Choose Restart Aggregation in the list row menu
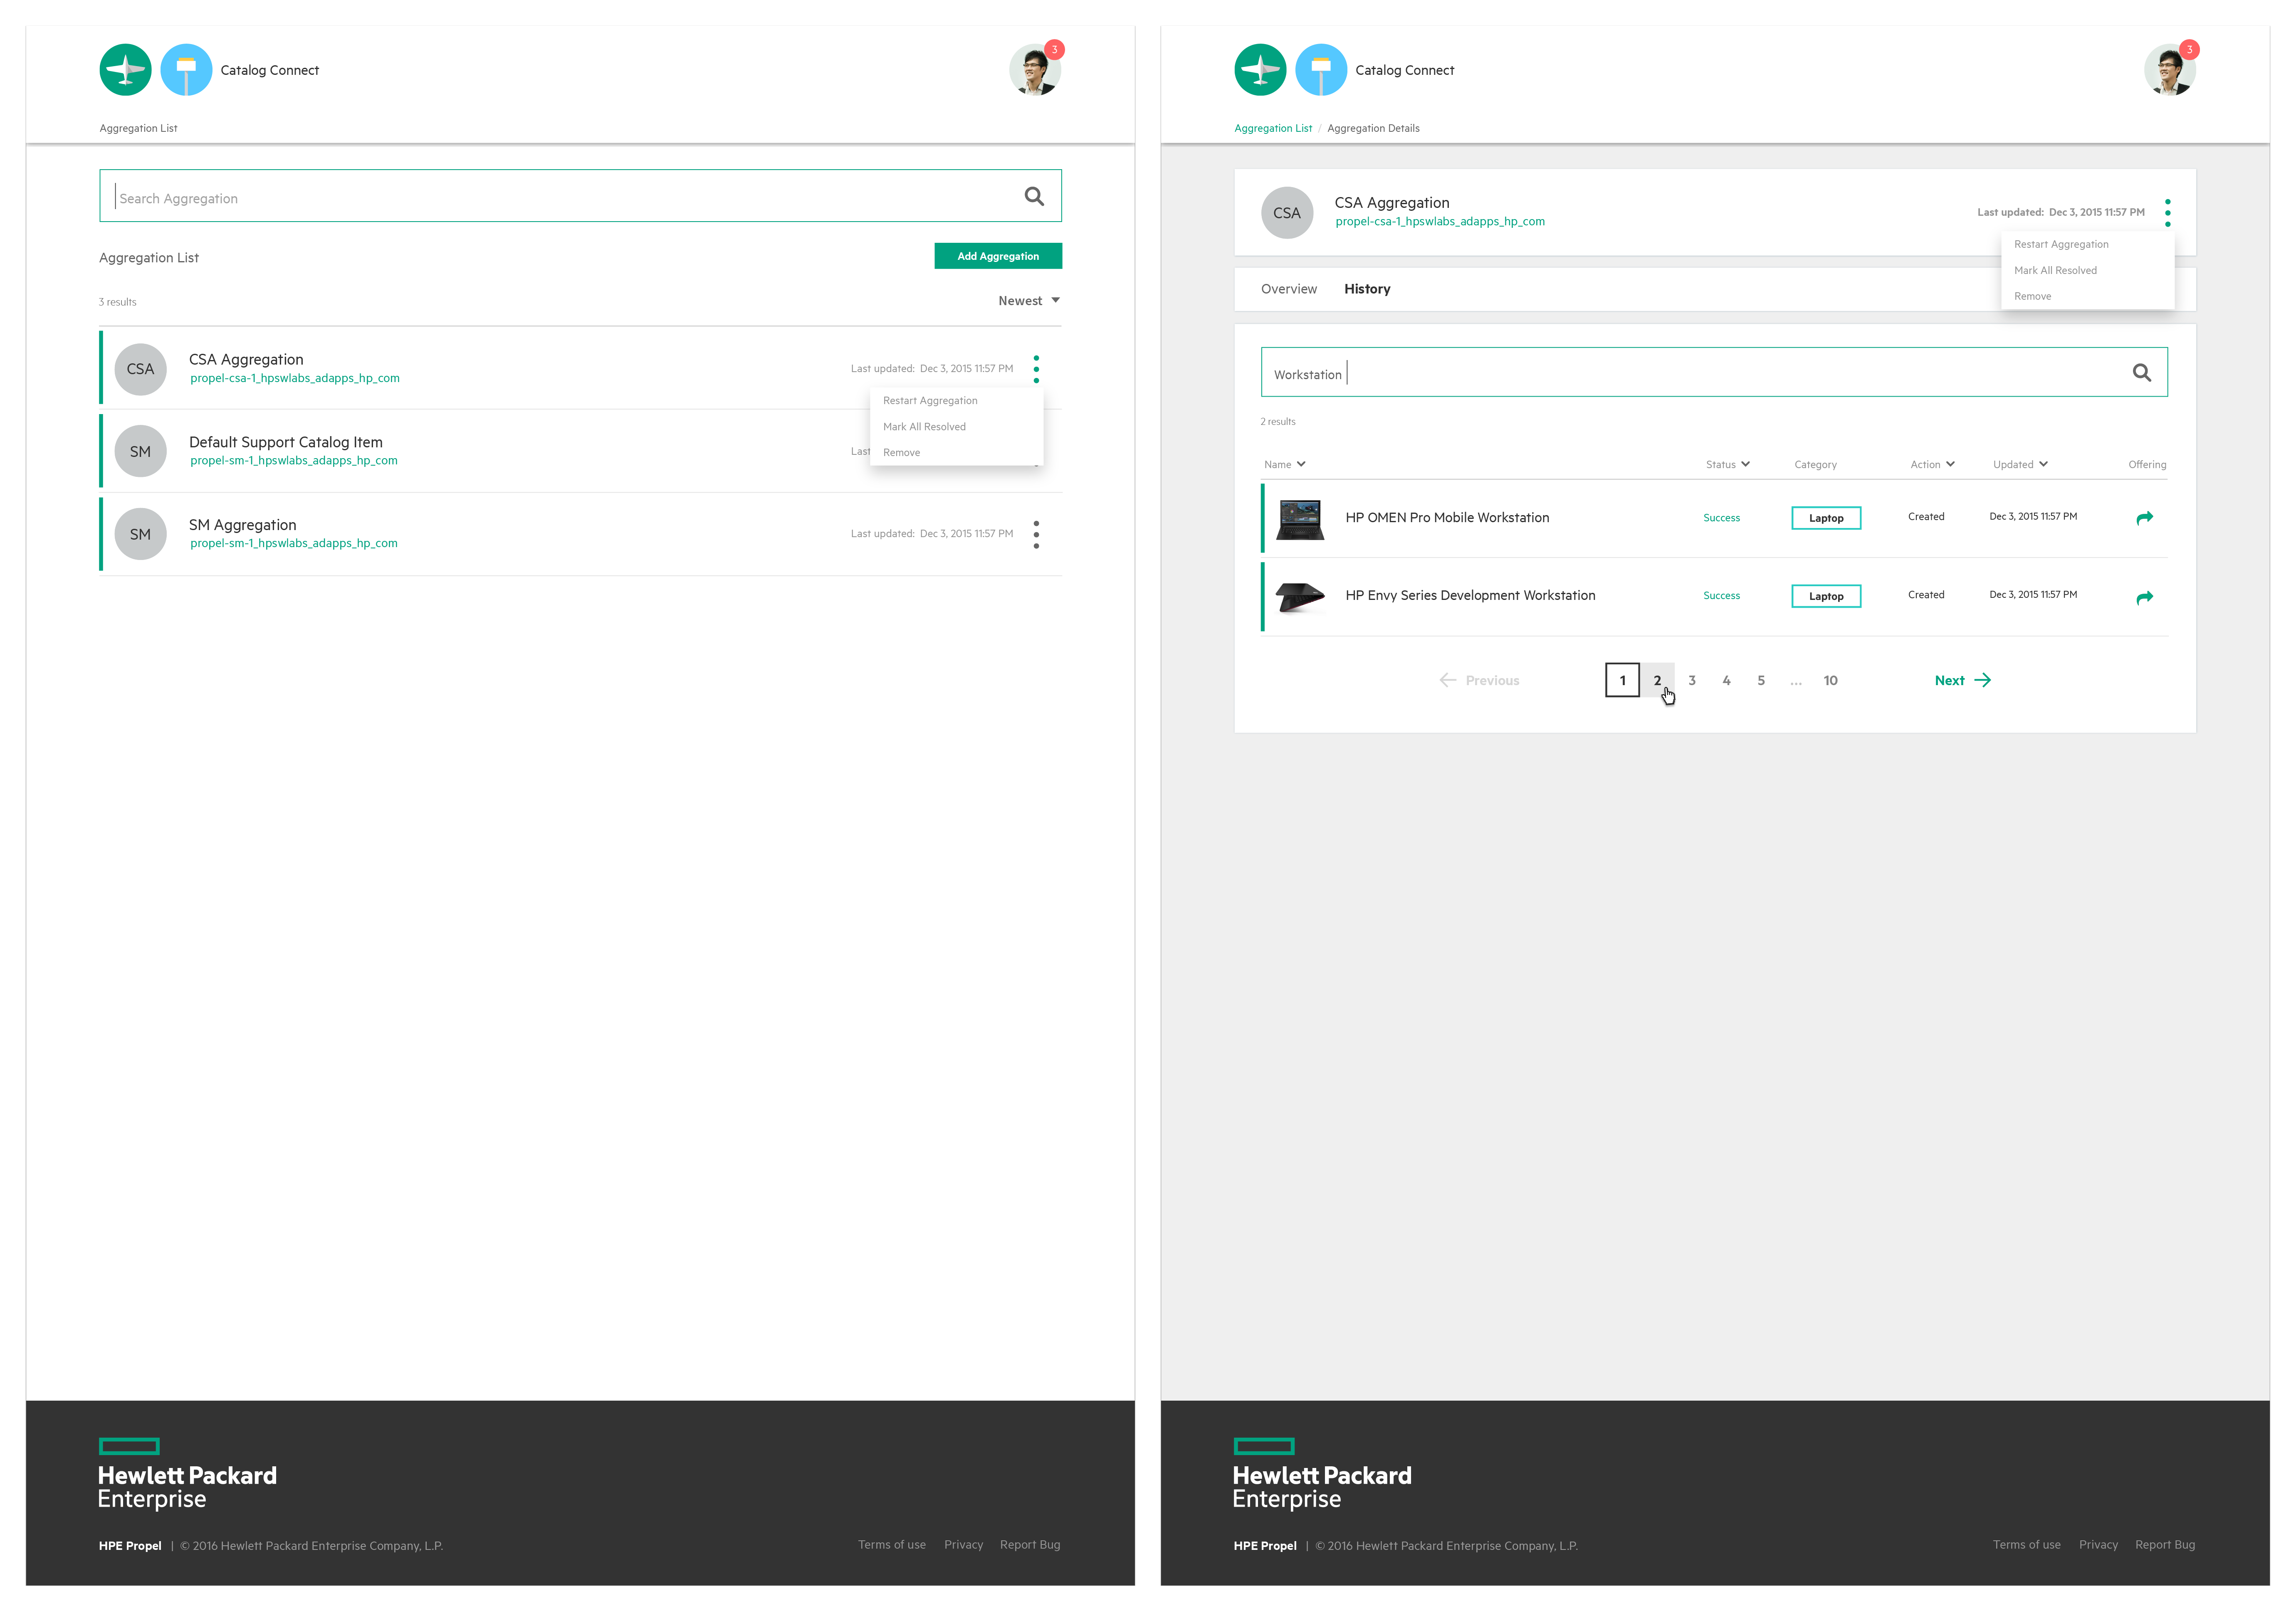 [x=930, y=401]
